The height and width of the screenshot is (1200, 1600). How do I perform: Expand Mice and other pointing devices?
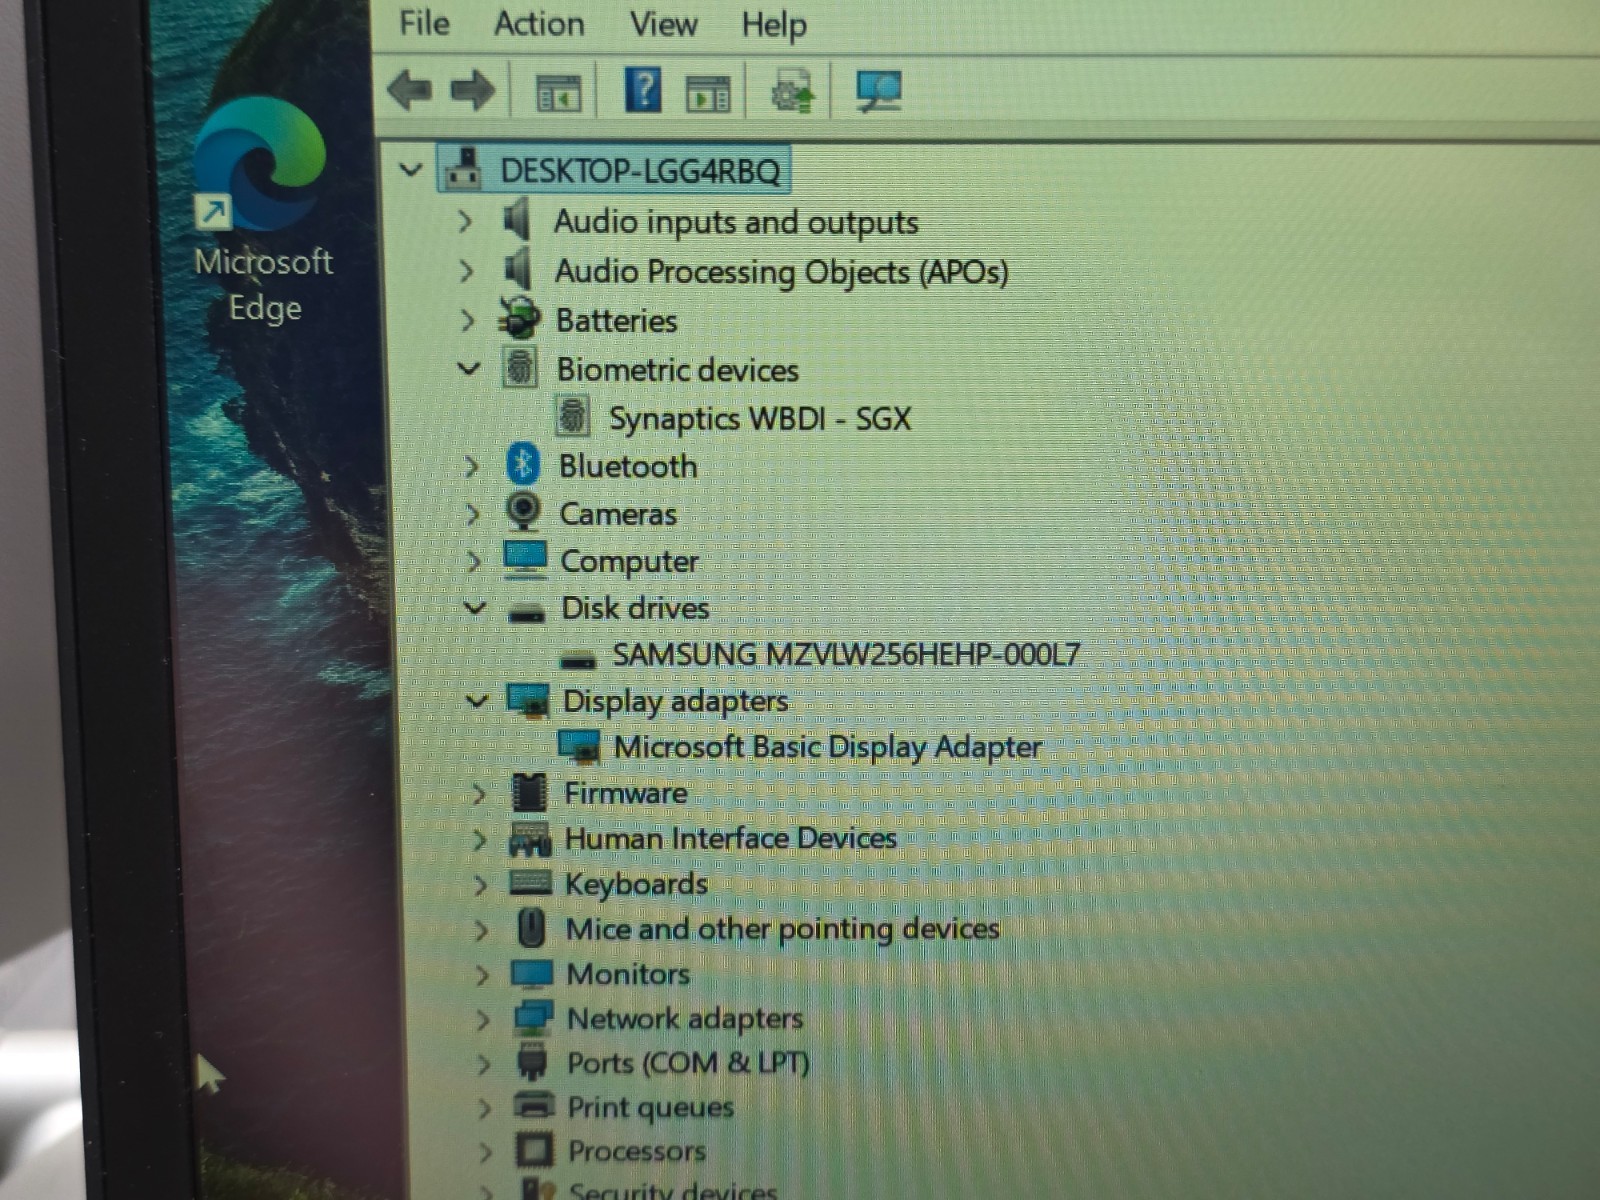[x=481, y=930]
